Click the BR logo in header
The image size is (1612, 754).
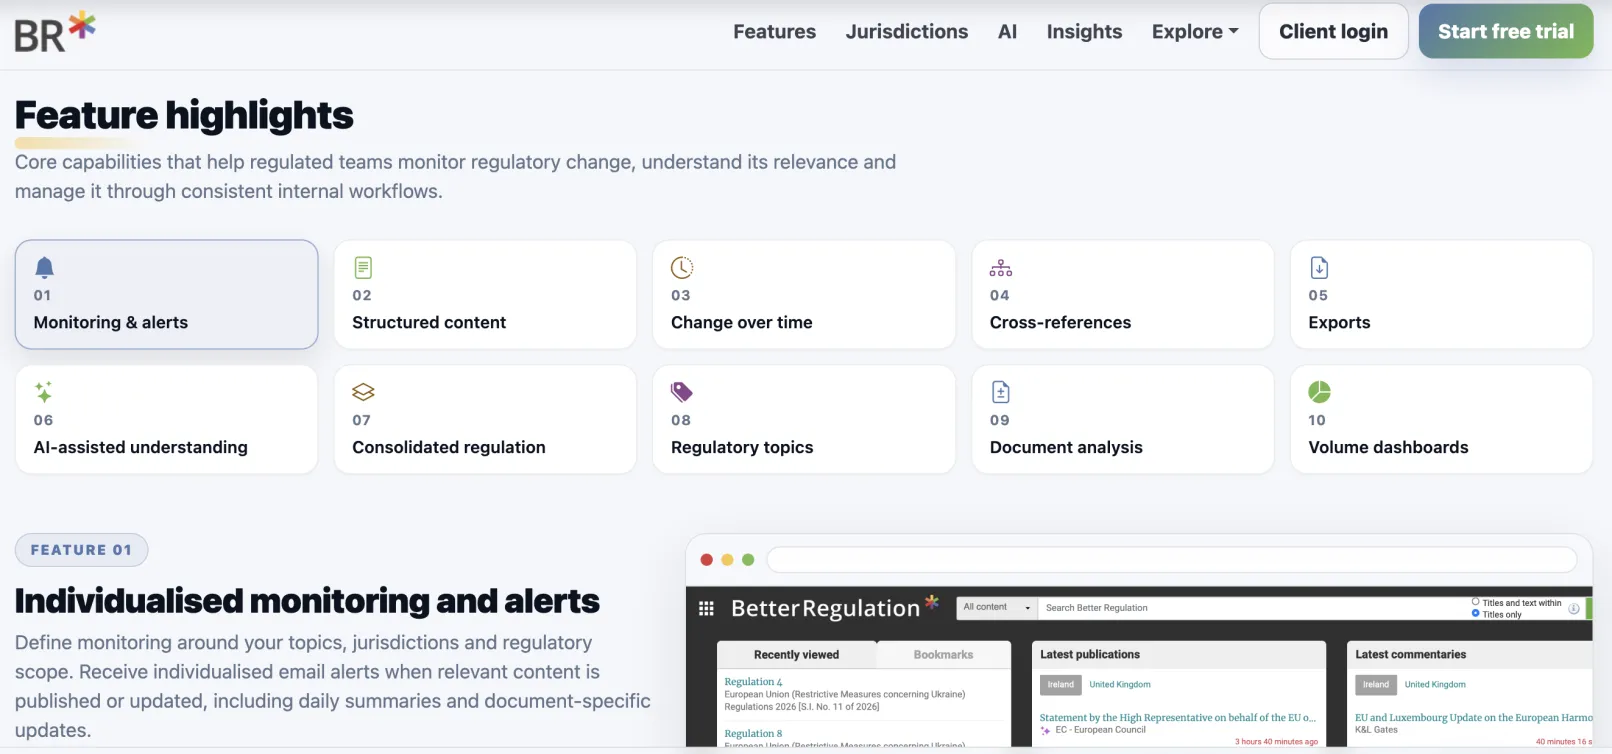pos(55,32)
